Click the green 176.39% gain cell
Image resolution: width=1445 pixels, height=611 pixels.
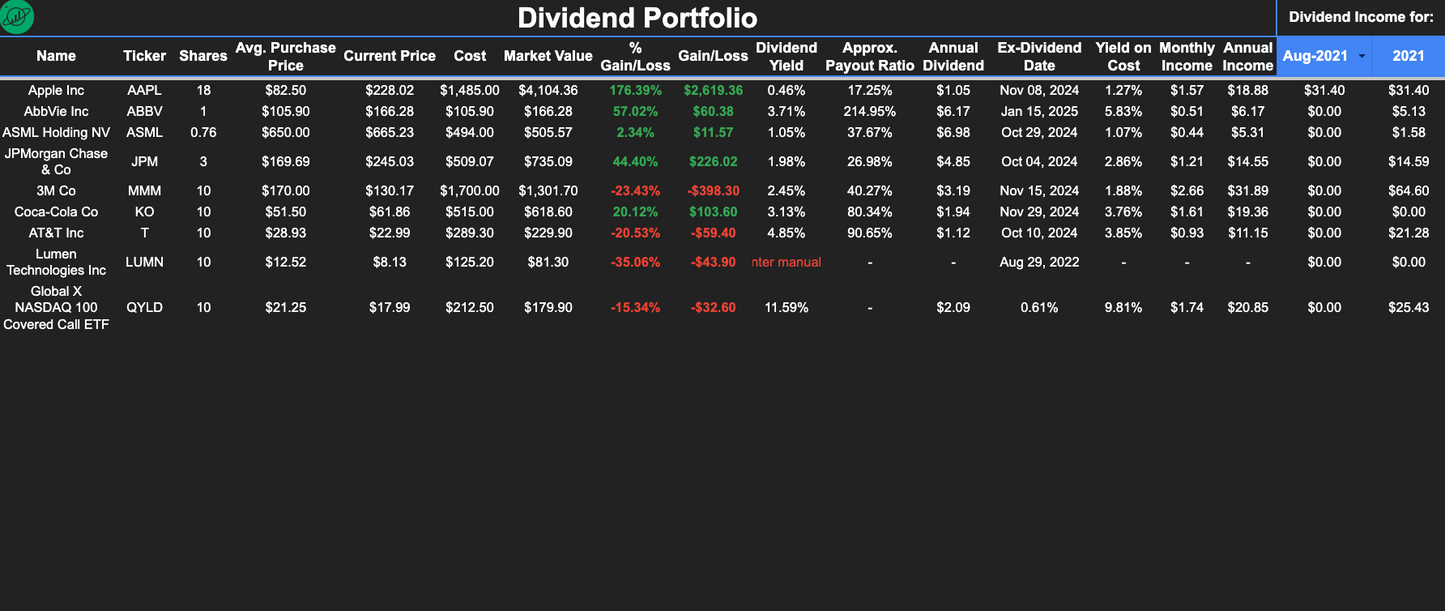coord(633,90)
